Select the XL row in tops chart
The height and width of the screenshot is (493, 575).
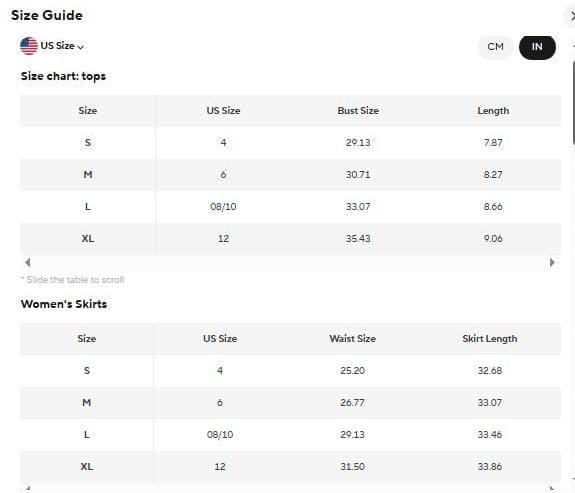[290, 238]
